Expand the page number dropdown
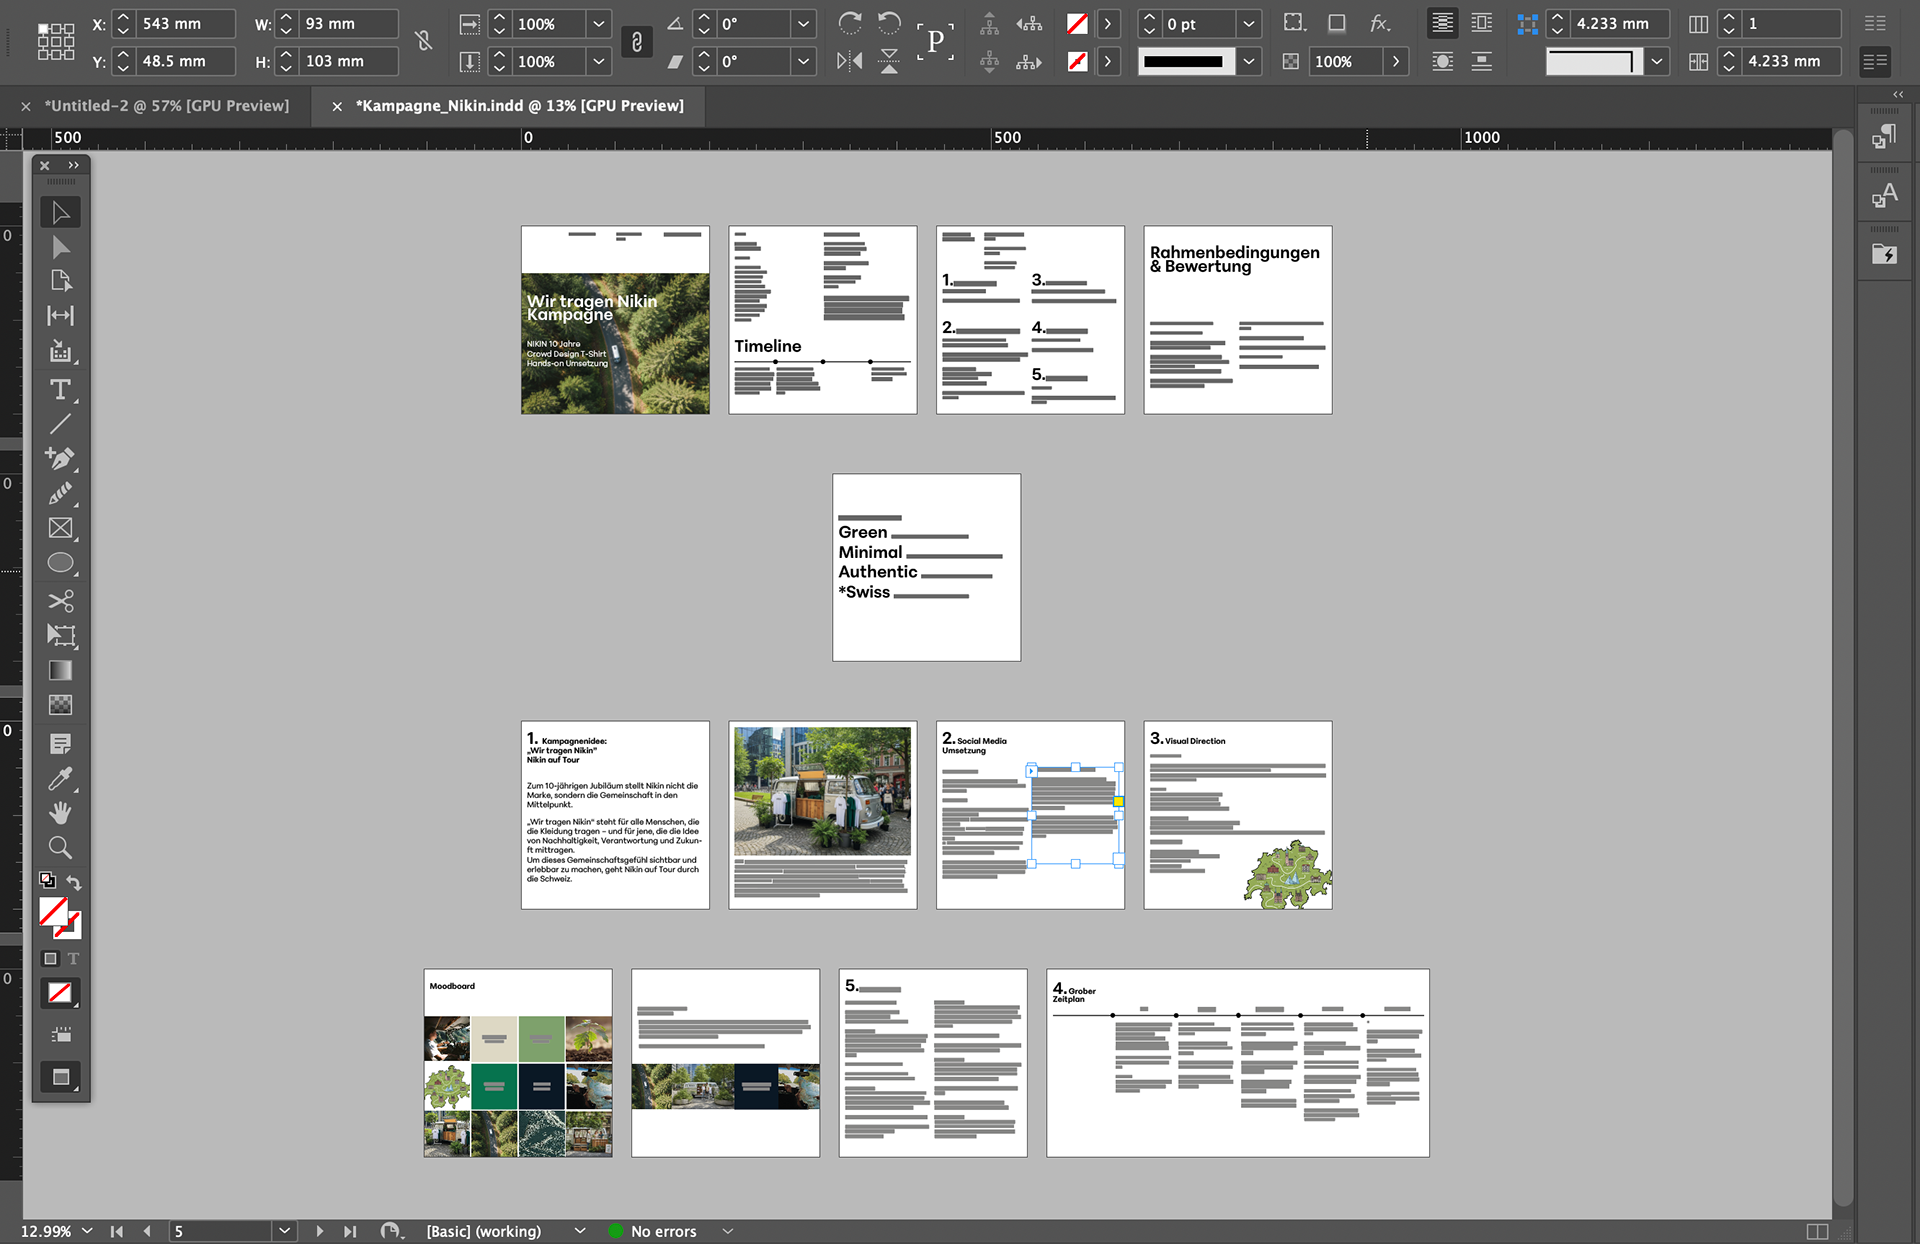 pyautogui.click(x=284, y=1231)
